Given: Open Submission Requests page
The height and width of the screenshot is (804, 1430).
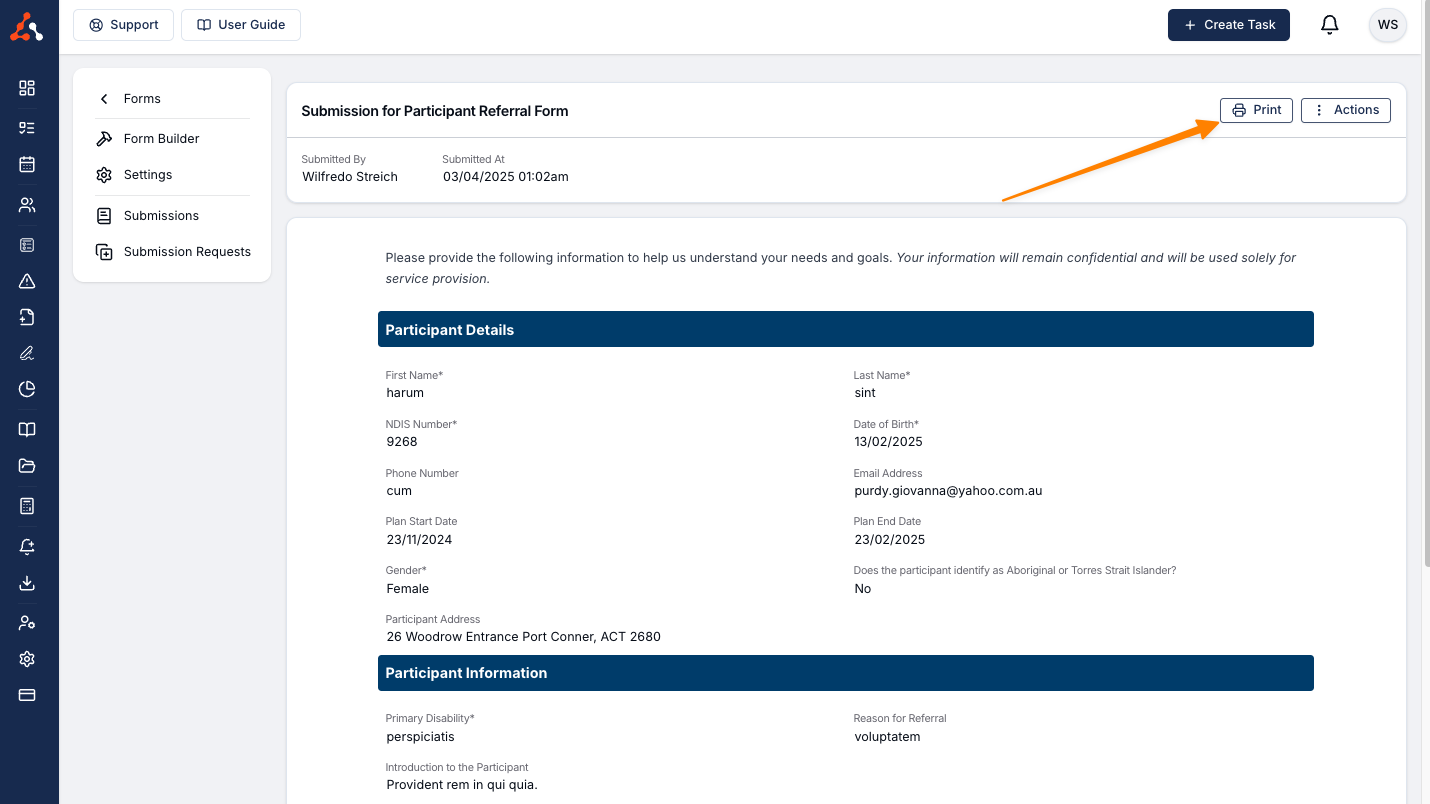Looking at the screenshot, I should point(186,252).
